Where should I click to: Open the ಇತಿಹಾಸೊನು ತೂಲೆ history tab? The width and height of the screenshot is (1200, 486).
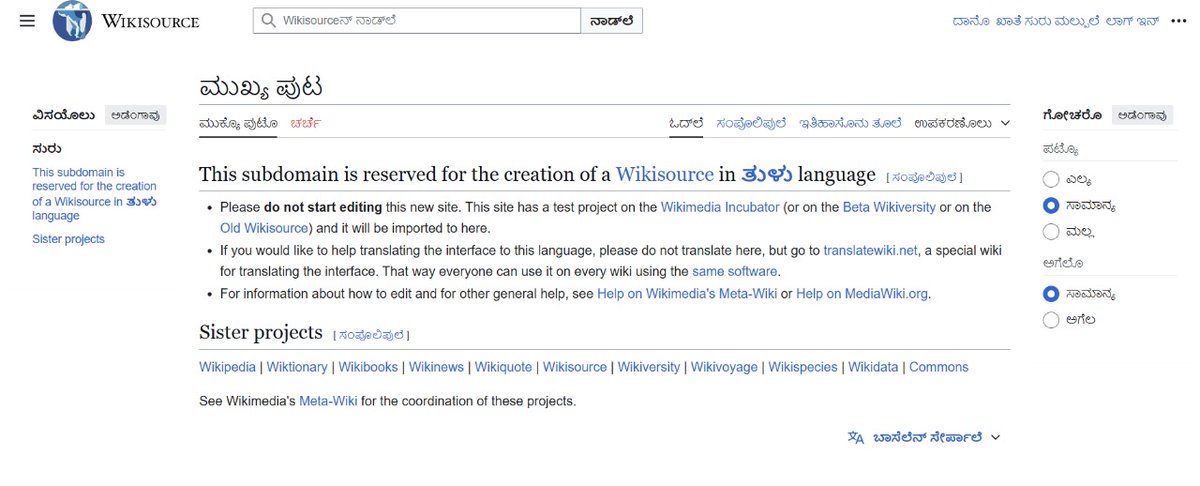click(x=850, y=123)
